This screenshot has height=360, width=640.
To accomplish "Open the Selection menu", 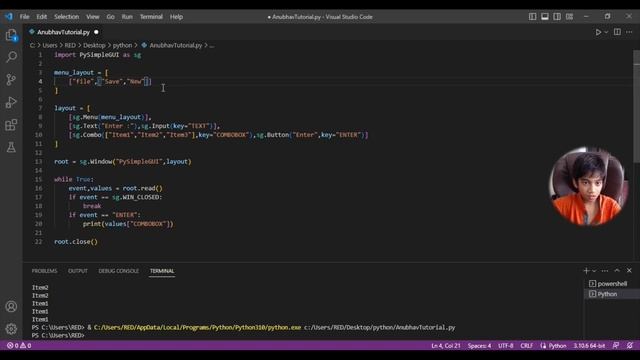I will point(67,17).
